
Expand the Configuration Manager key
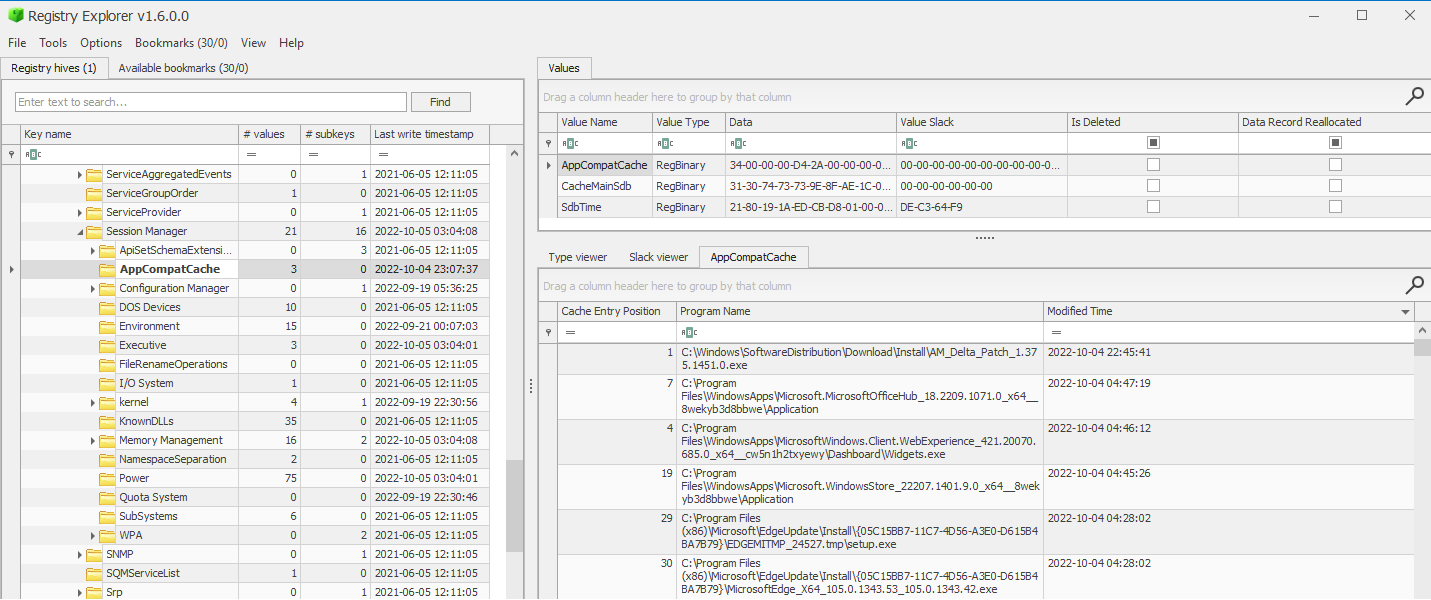(91, 287)
